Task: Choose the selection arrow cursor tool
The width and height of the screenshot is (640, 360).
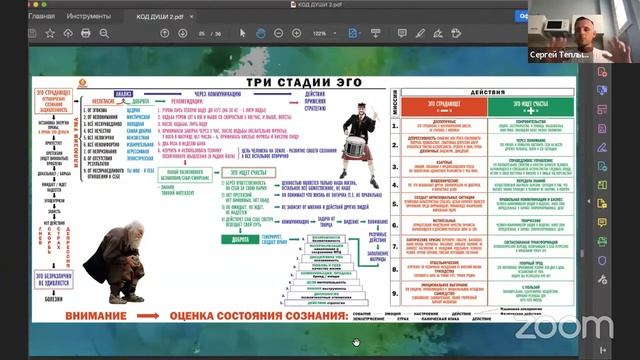Action: point(242,33)
